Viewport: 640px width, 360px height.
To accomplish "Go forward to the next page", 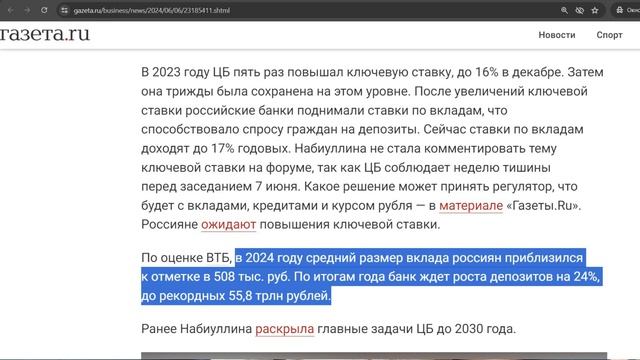I will coord(27,10).
